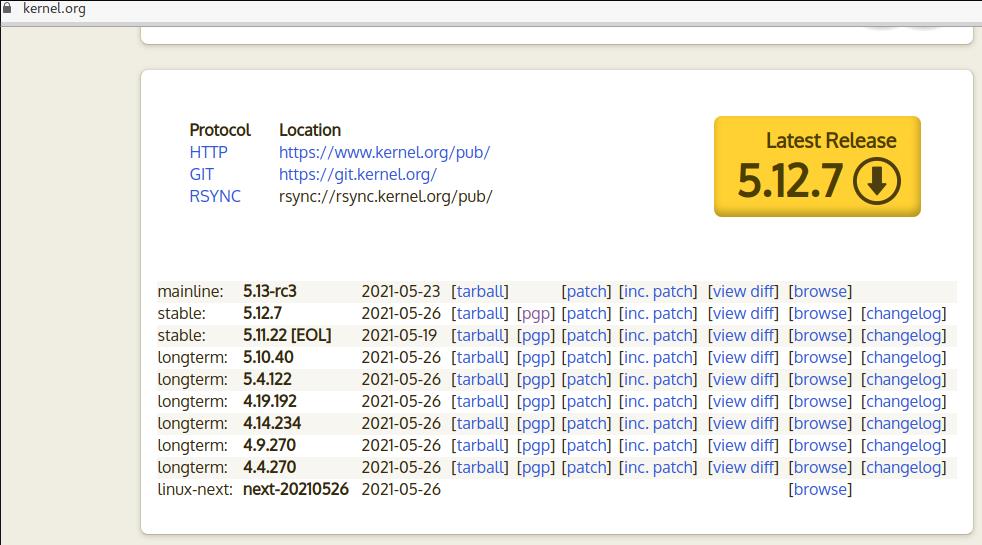Open the HTTP protocol link
Screen dimensions: 982x545
pyautogui.click(x=209, y=152)
